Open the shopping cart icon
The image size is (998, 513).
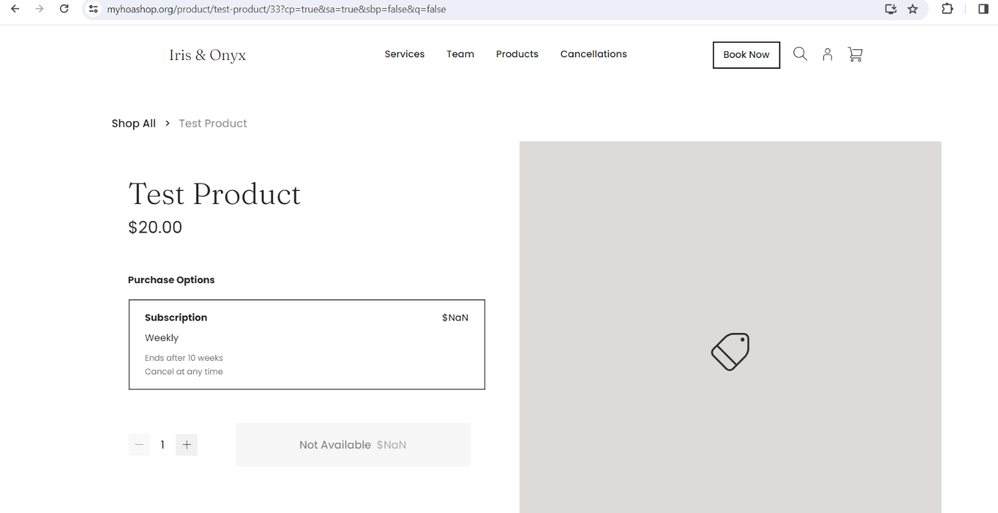855,55
